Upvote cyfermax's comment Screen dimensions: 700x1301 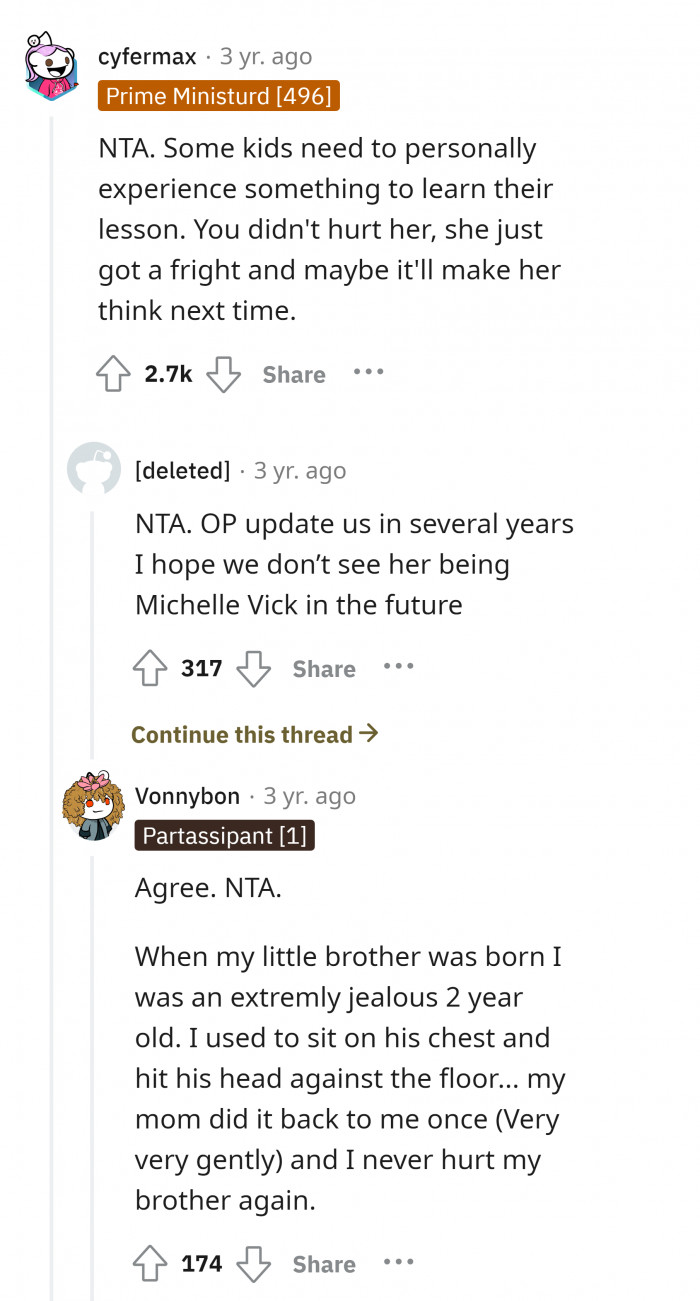point(115,375)
